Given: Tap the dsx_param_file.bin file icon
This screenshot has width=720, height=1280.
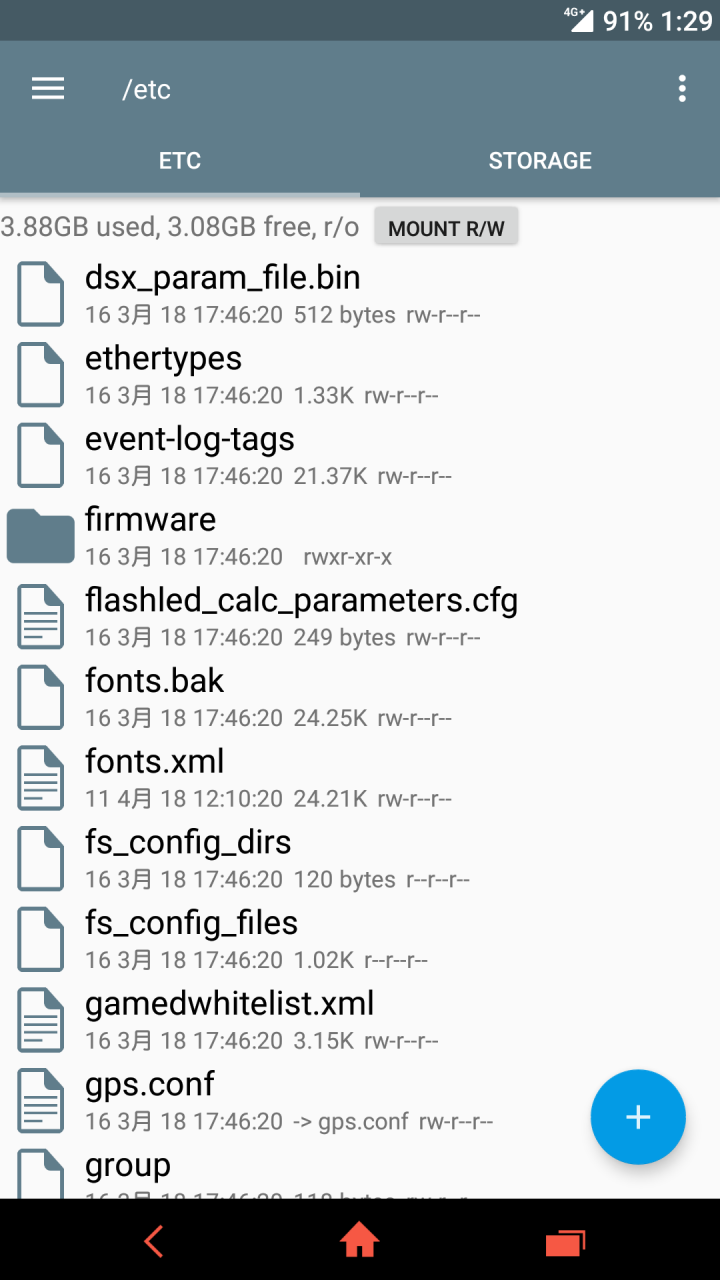Looking at the screenshot, I should coord(41,294).
